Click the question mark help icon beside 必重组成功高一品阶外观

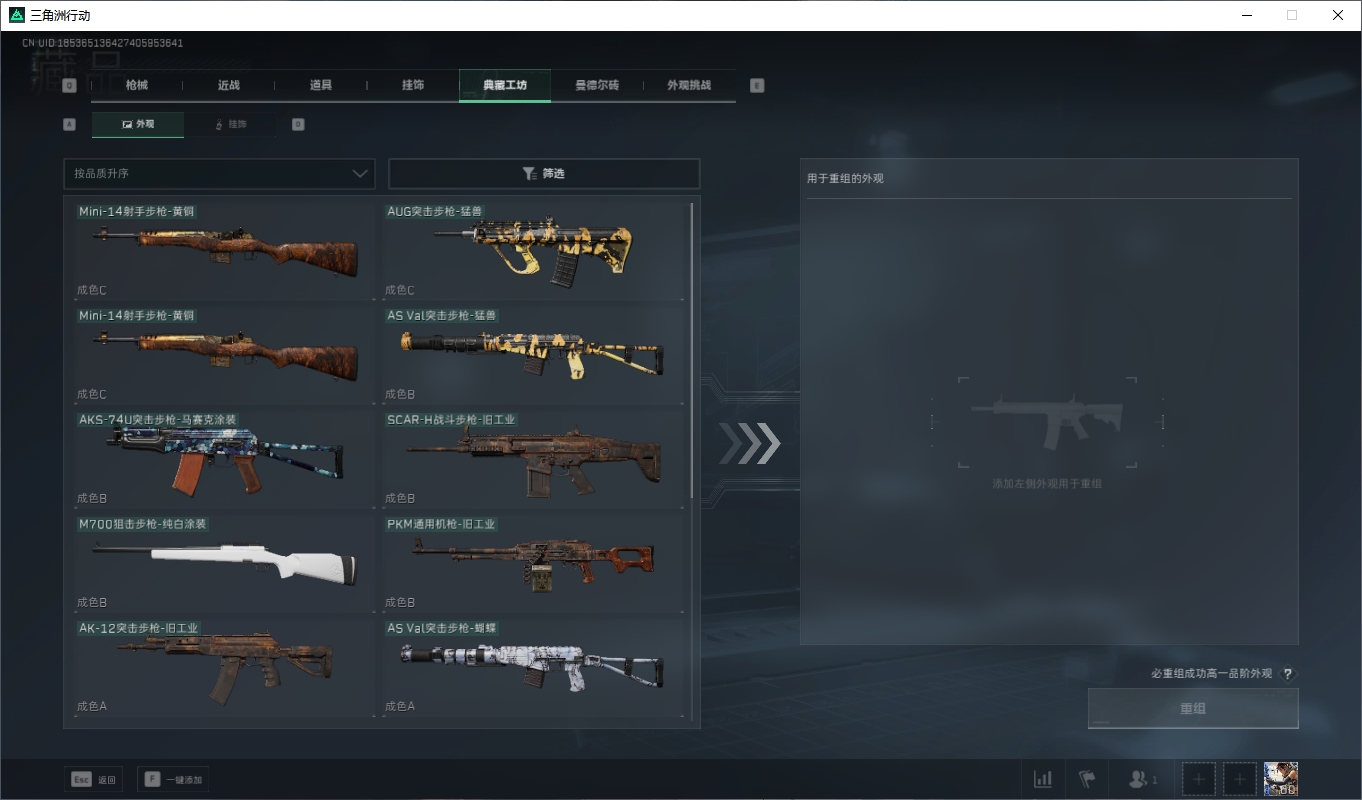click(1288, 674)
